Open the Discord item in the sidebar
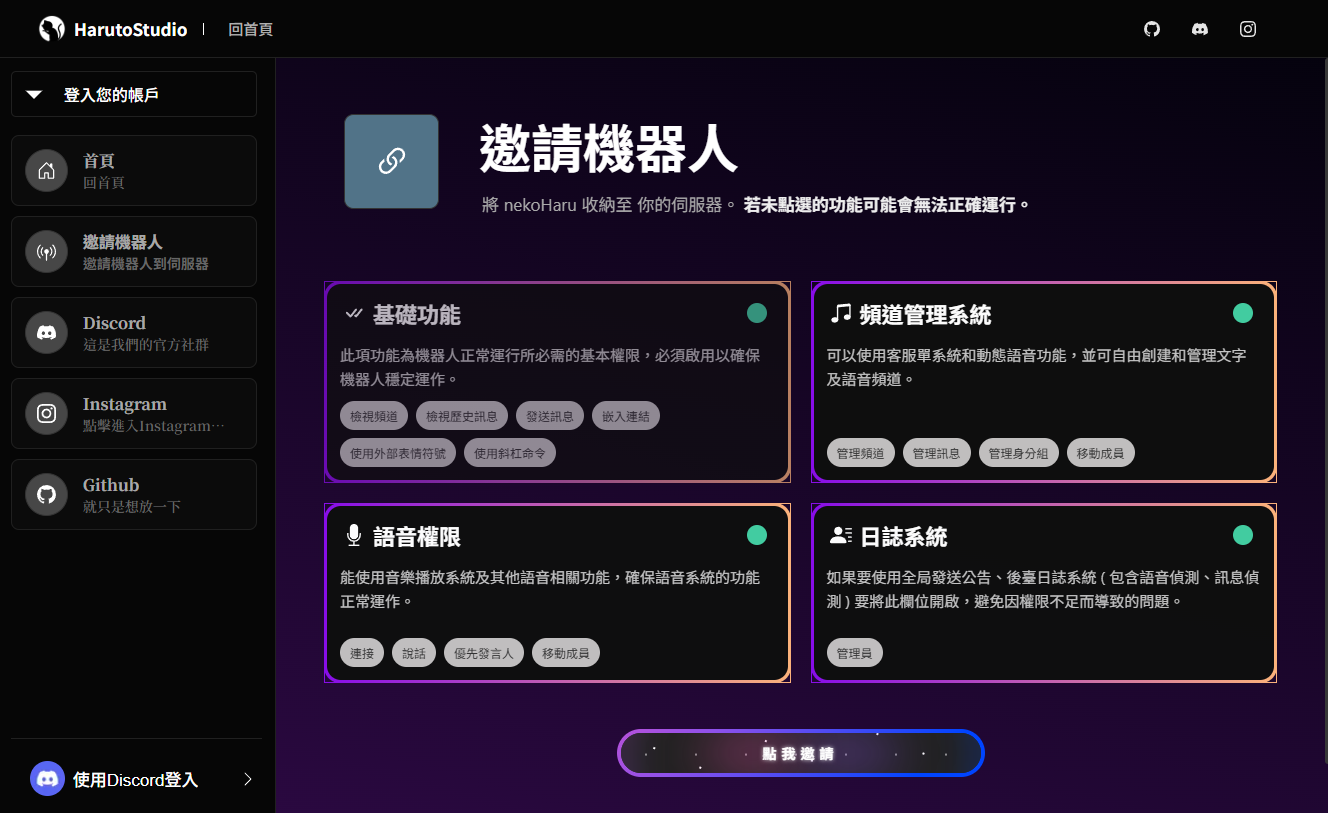1328x813 pixels. tap(134, 333)
